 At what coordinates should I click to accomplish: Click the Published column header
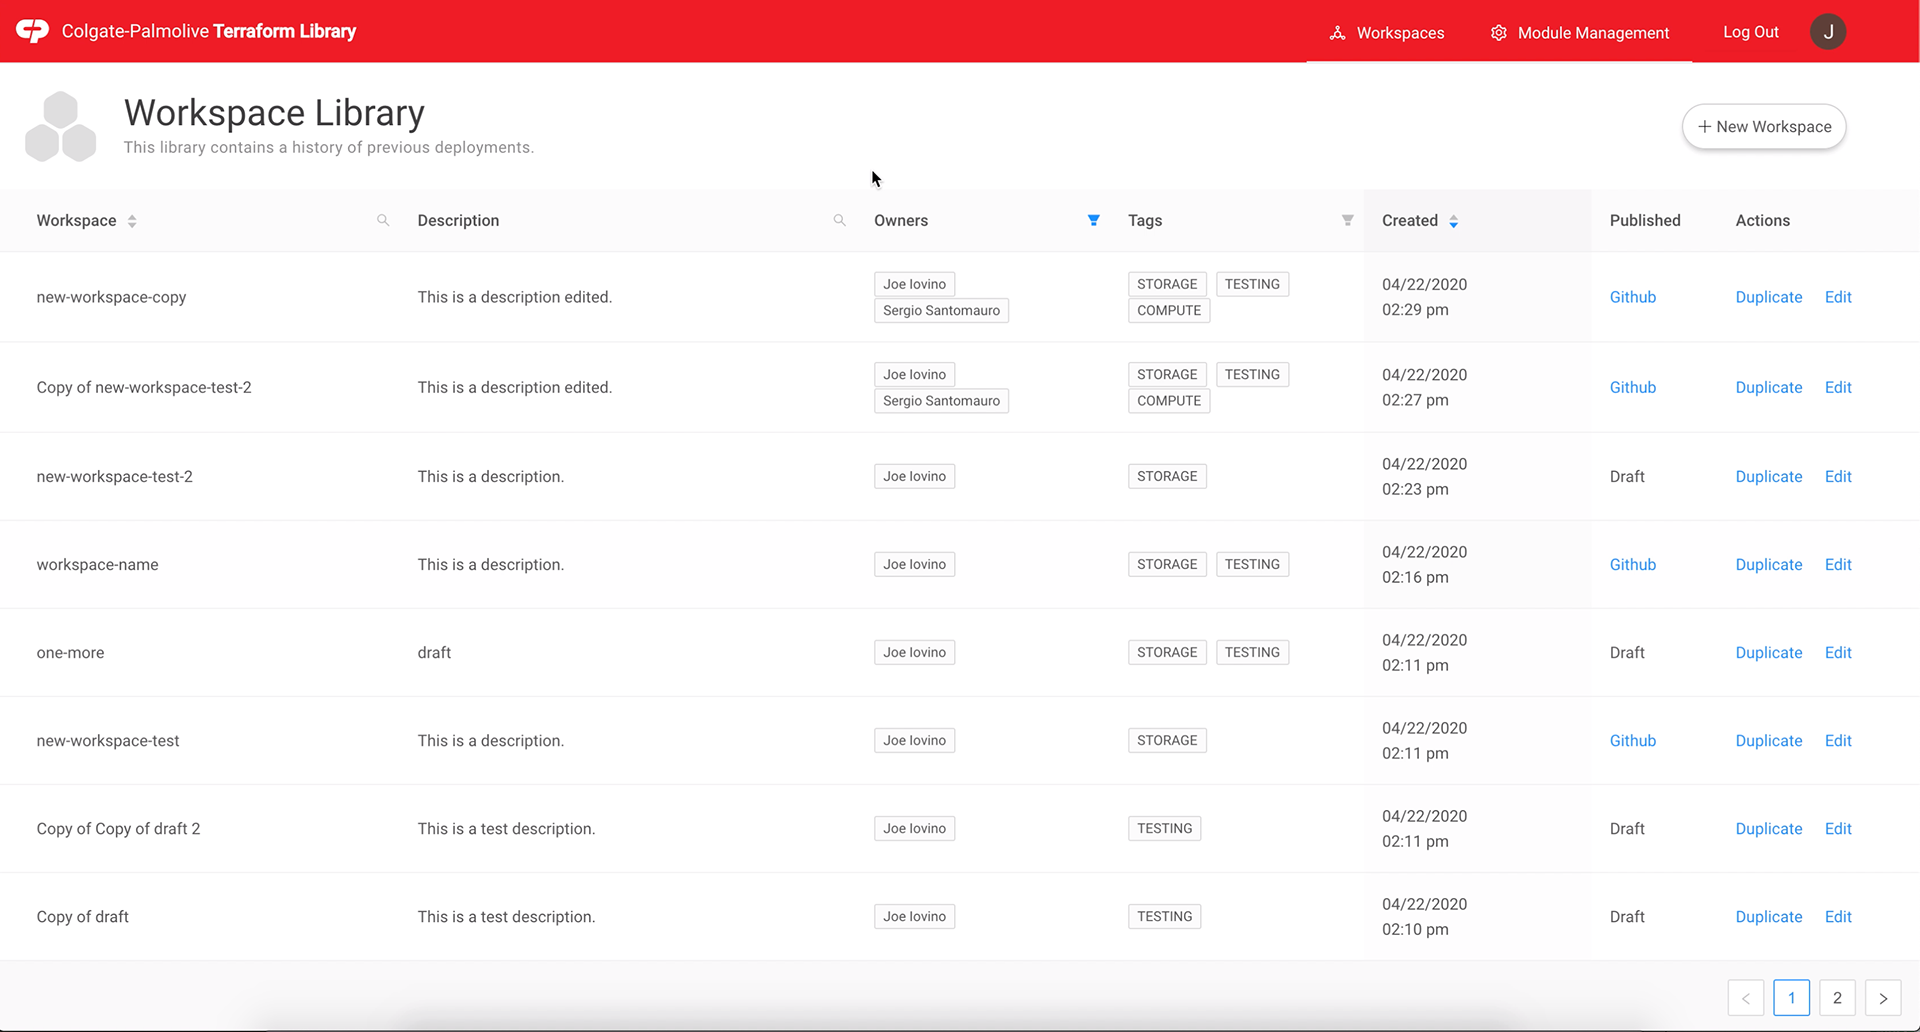[1645, 221]
